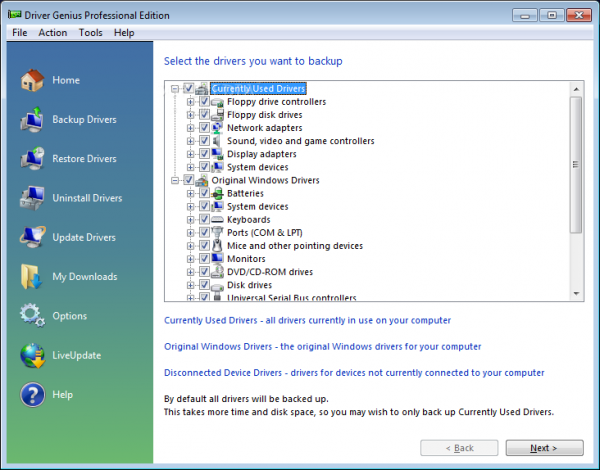Screen dimensions: 600x470
Task: Click the Floppy drive controllers device icon
Action: 217,102
